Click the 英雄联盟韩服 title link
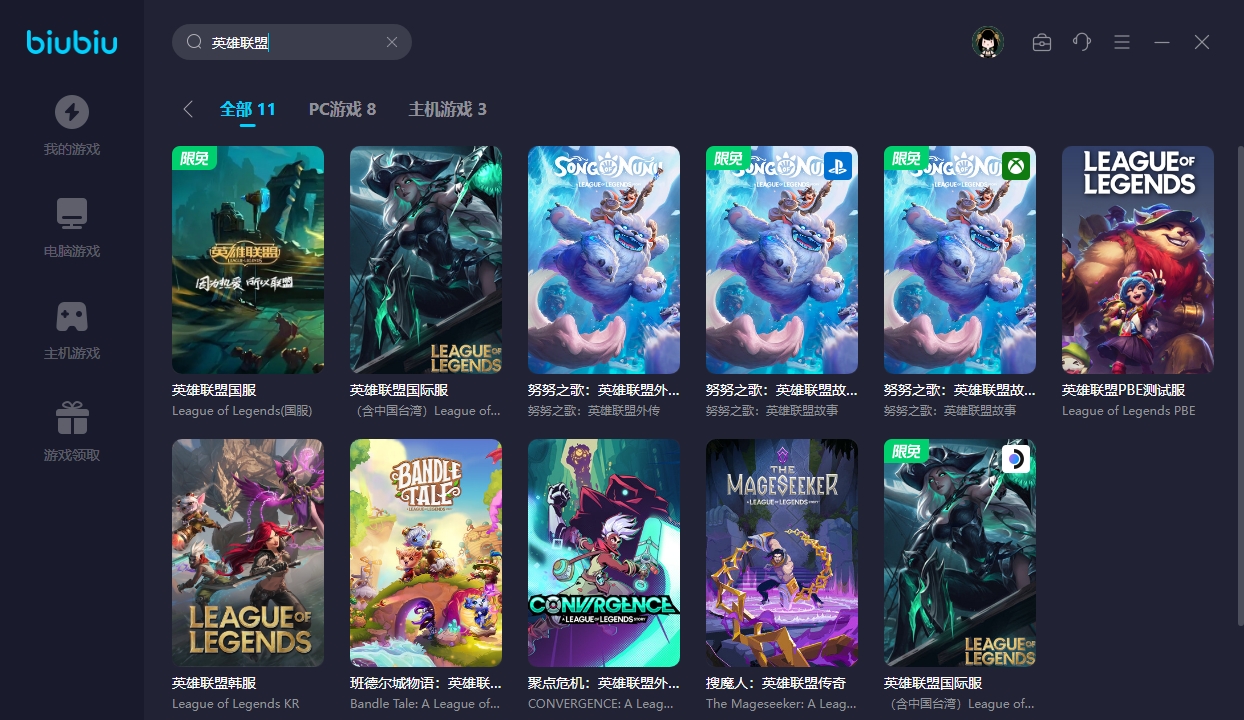This screenshot has width=1244, height=720. 214,683
